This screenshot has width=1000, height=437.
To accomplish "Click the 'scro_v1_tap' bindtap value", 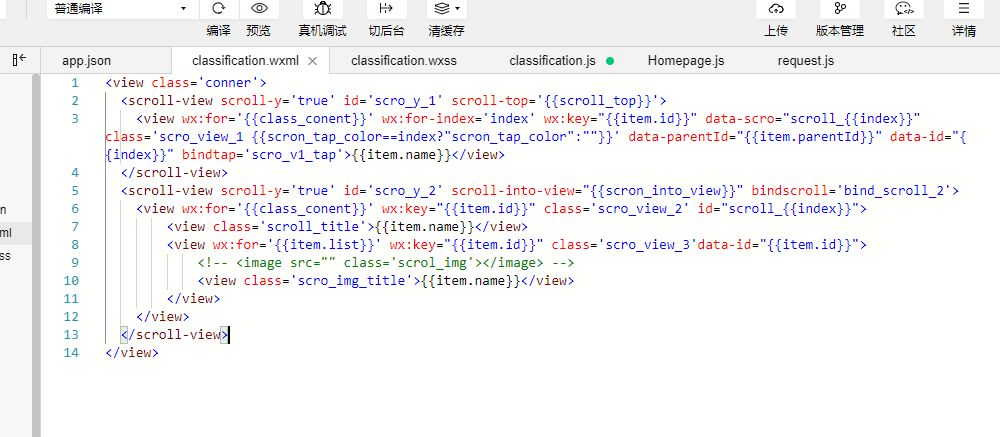I will 293,155.
